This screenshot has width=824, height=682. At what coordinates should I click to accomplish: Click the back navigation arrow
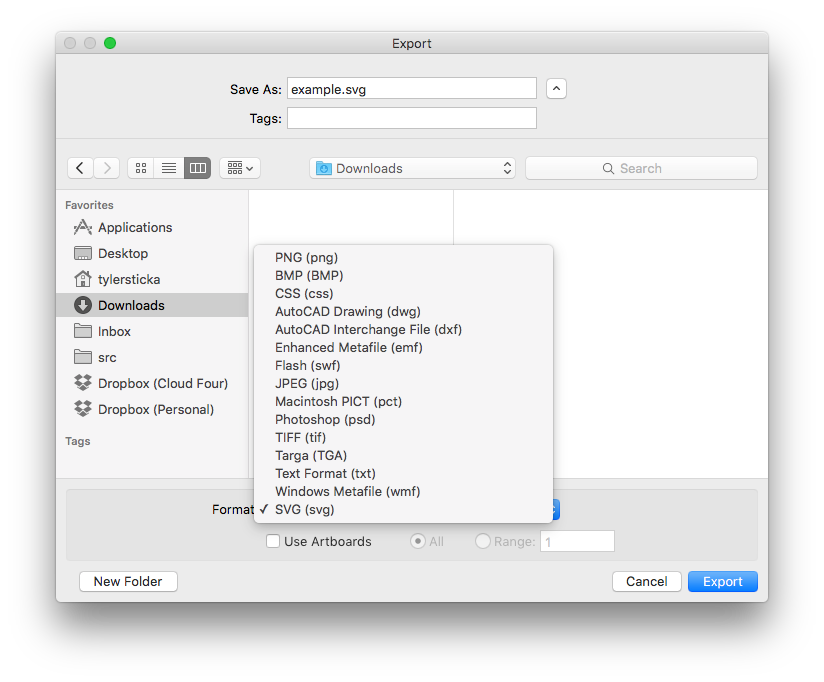click(80, 167)
